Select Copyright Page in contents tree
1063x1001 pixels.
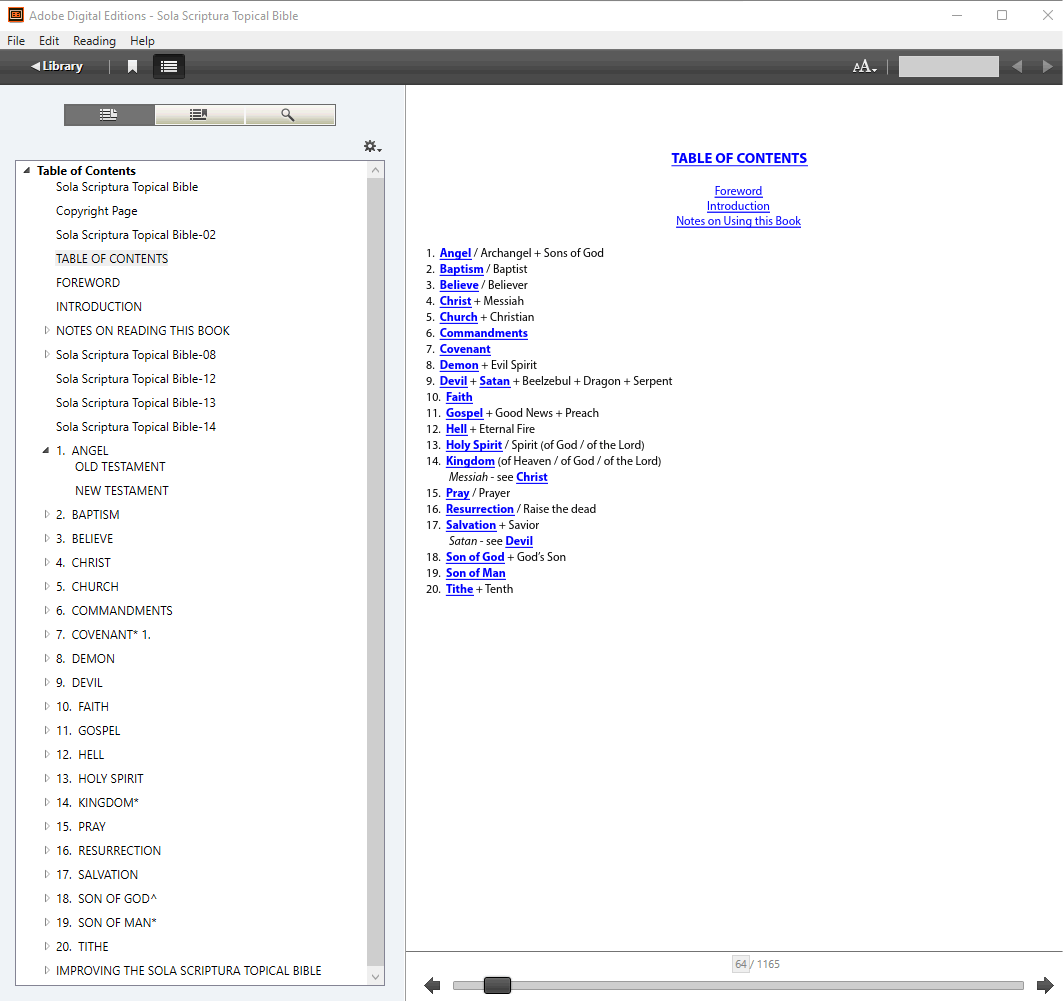coord(97,211)
